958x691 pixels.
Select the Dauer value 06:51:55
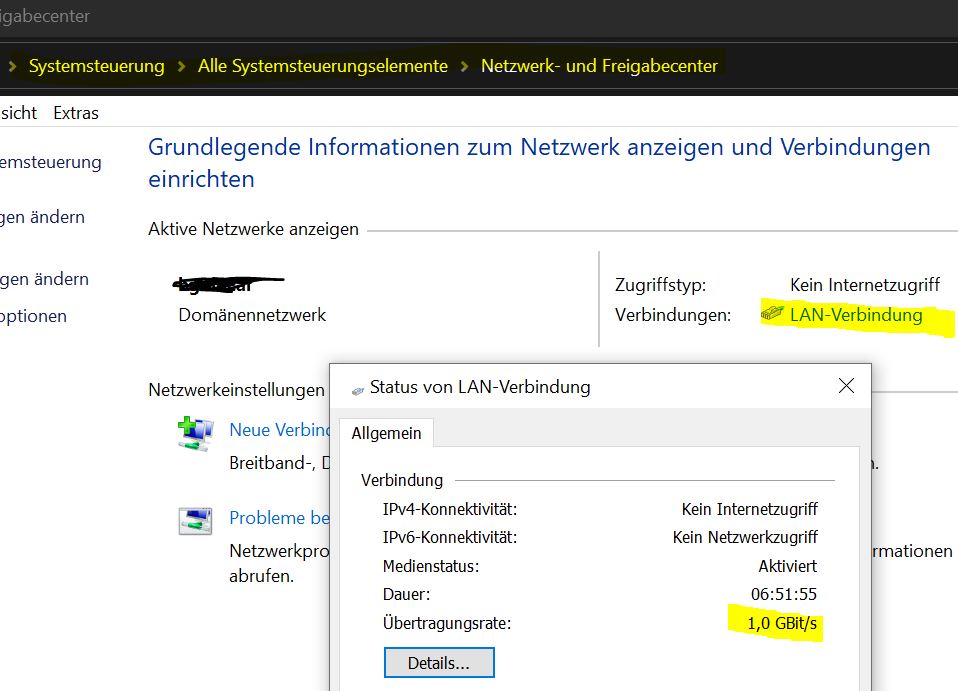coord(784,594)
